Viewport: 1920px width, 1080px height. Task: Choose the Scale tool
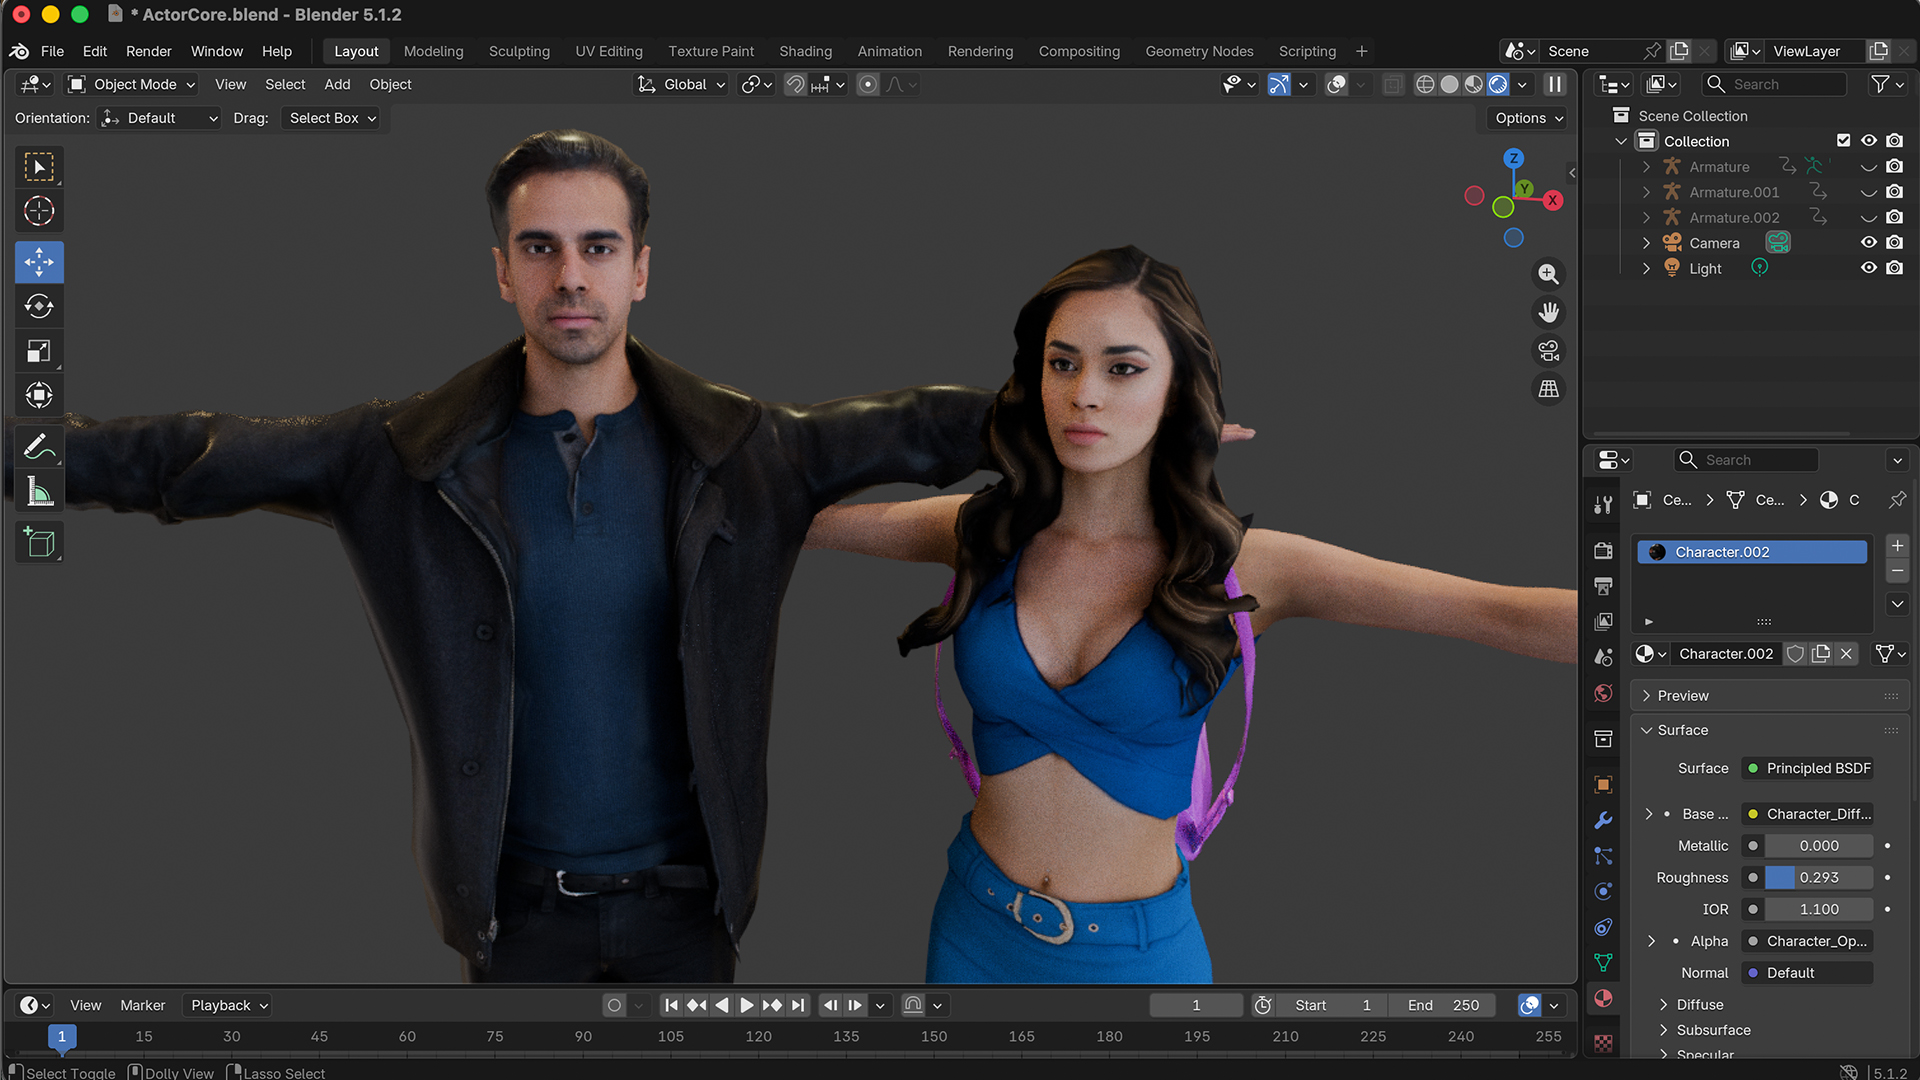click(x=39, y=351)
